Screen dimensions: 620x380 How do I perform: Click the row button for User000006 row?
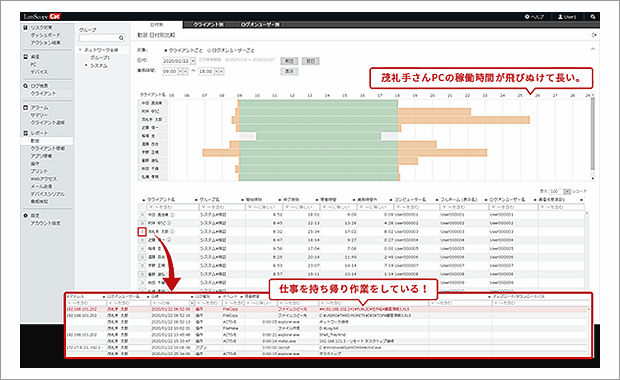(x=142, y=257)
